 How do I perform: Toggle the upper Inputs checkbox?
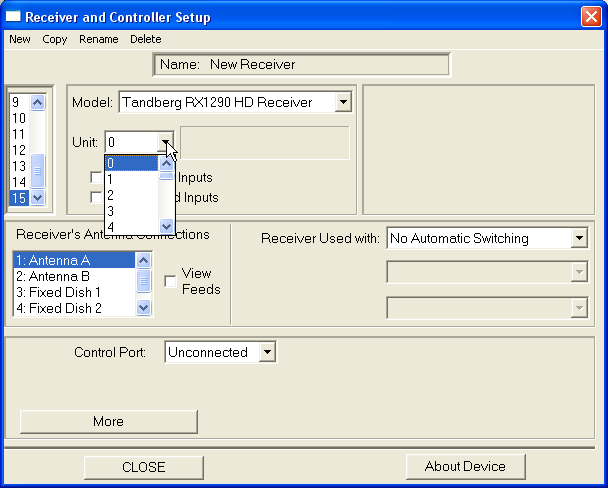pos(96,178)
